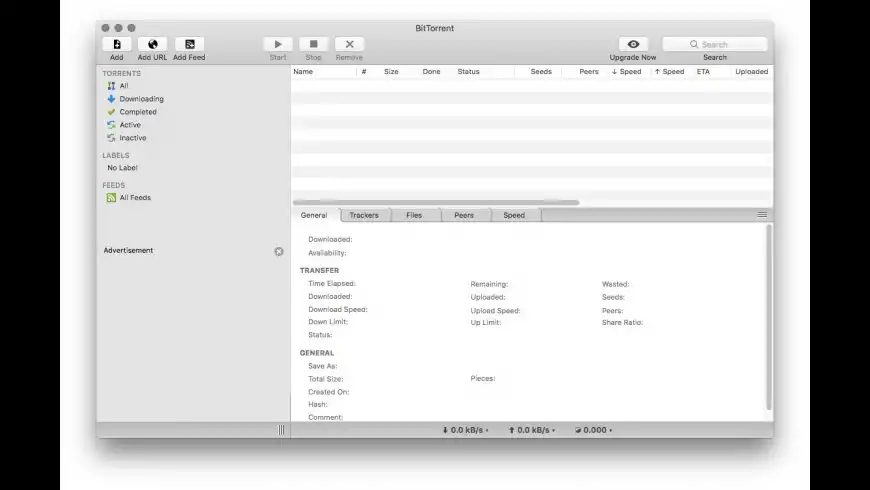Open the detail pane options menu icon
870x490 pixels.
[762, 215]
